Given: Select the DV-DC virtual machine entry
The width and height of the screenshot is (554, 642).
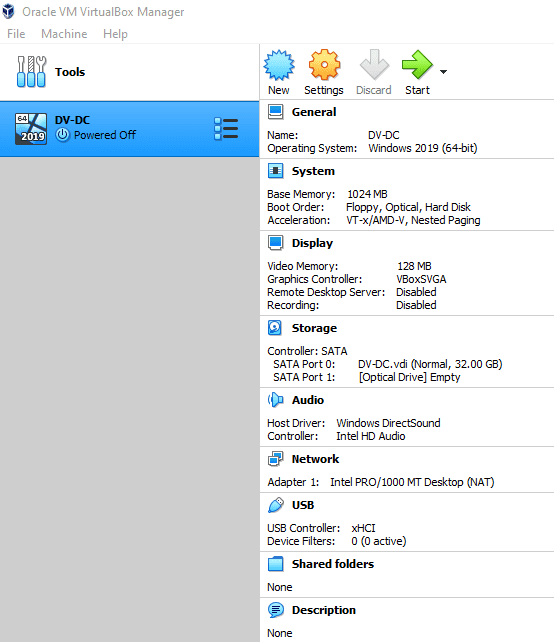Looking at the screenshot, I should pyautogui.click(x=129, y=129).
